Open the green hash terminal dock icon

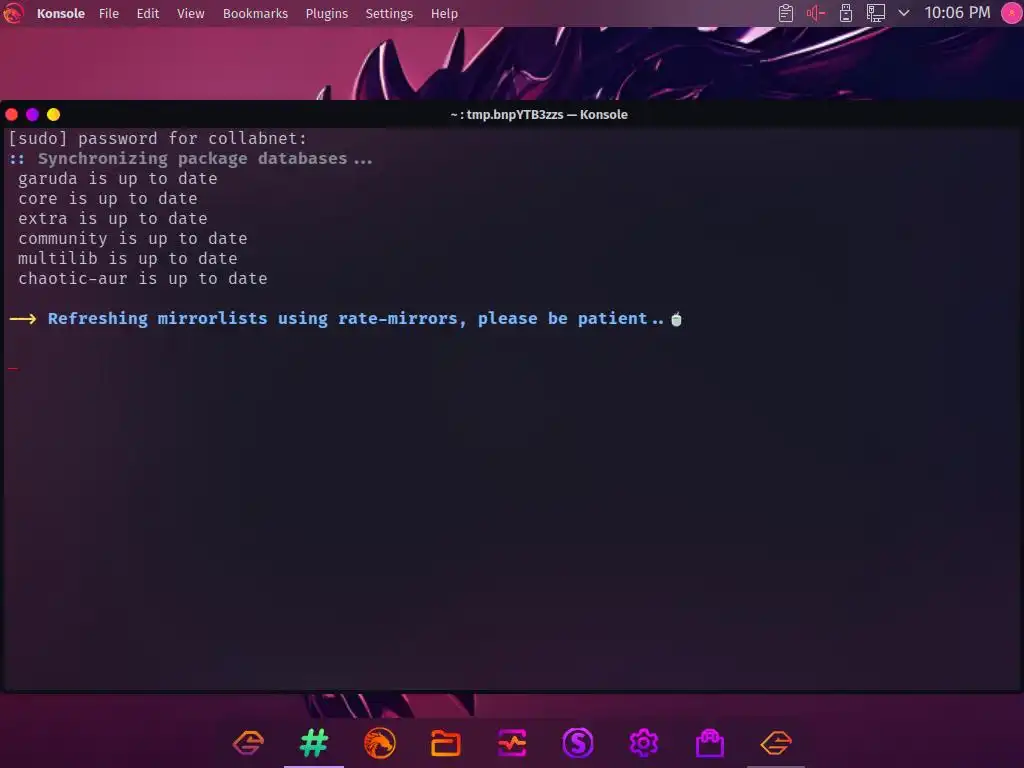point(314,743)
